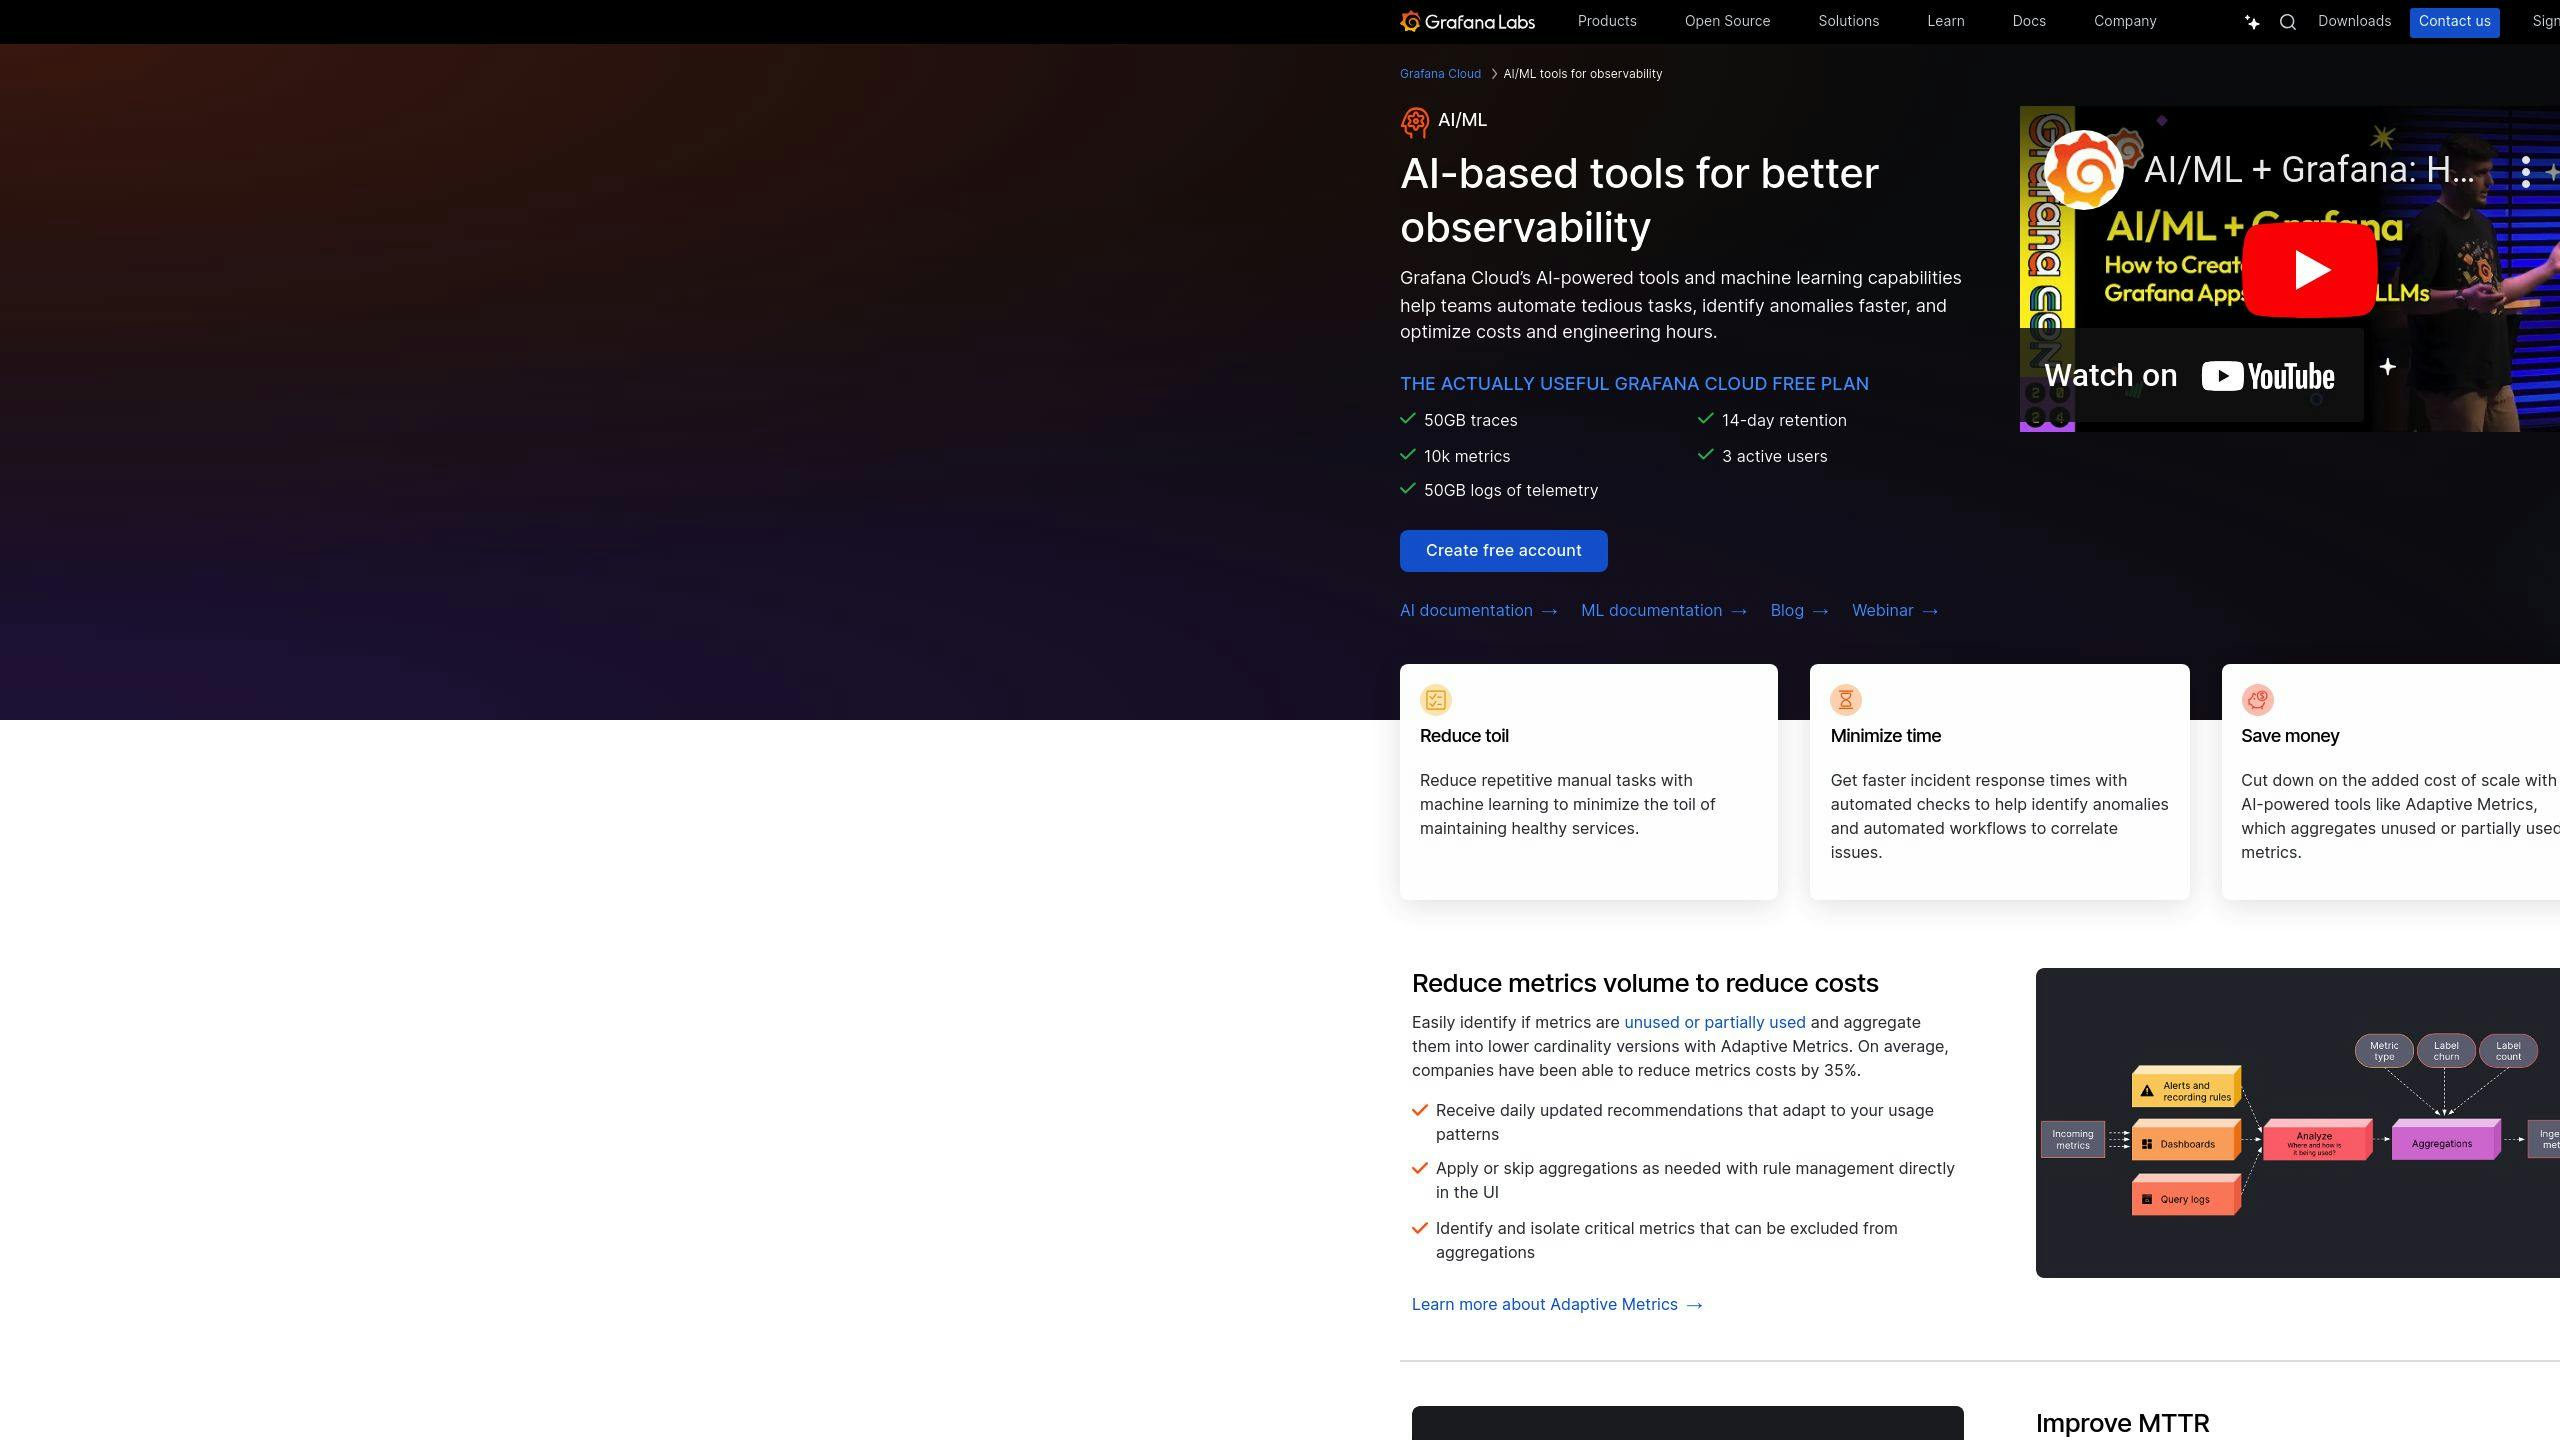Click the YouTube logo in Watch on bar
The height and width of the screenshot is (1440, 2560).
(2268, 376)
